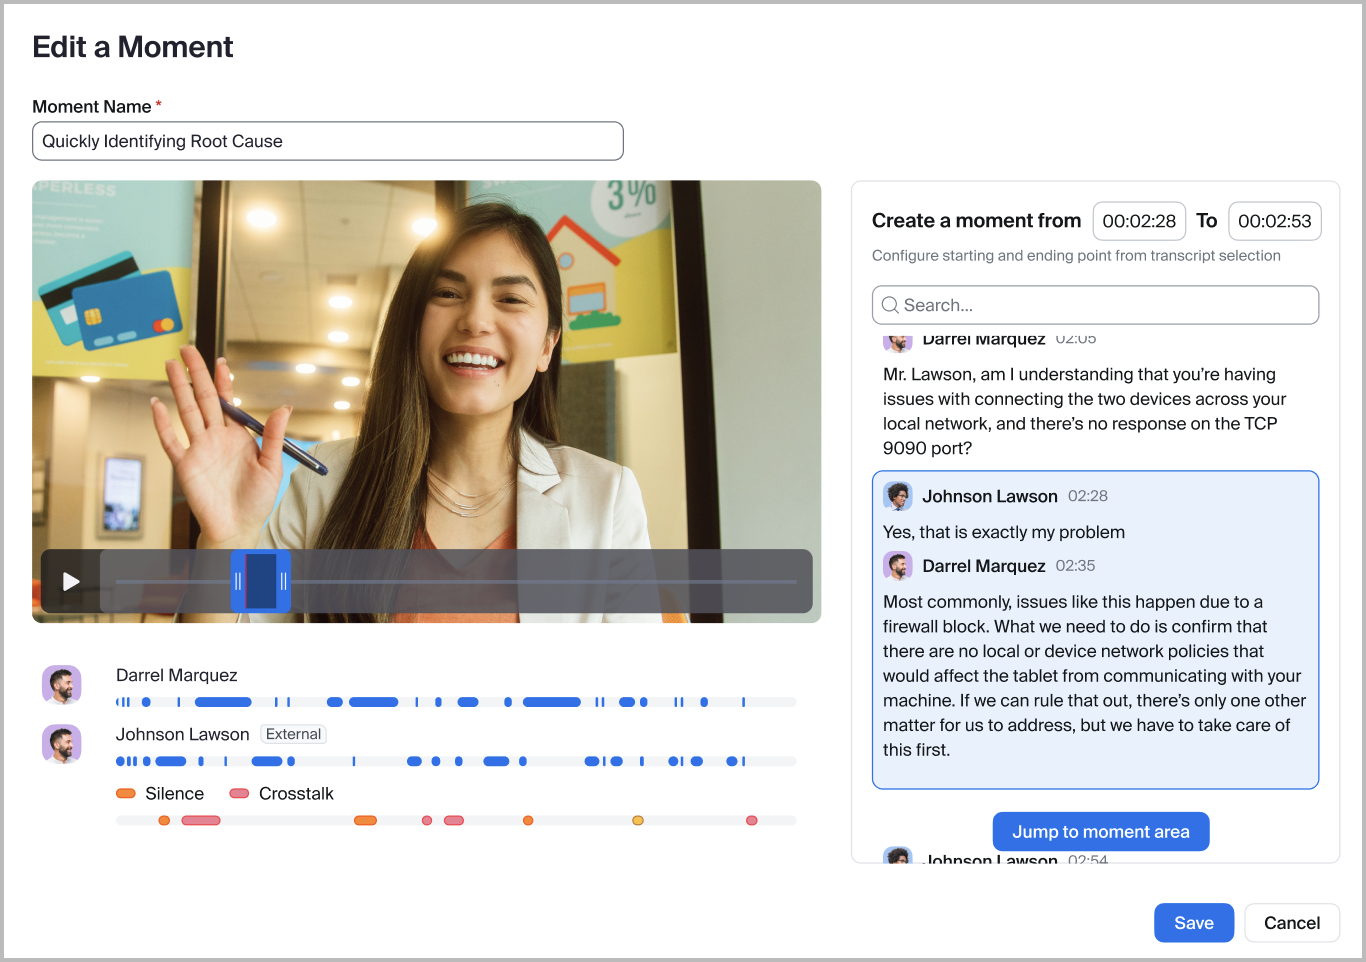Click the red Crosstalk legend icon
The image size is (1366, 962).
click(239, 794)
